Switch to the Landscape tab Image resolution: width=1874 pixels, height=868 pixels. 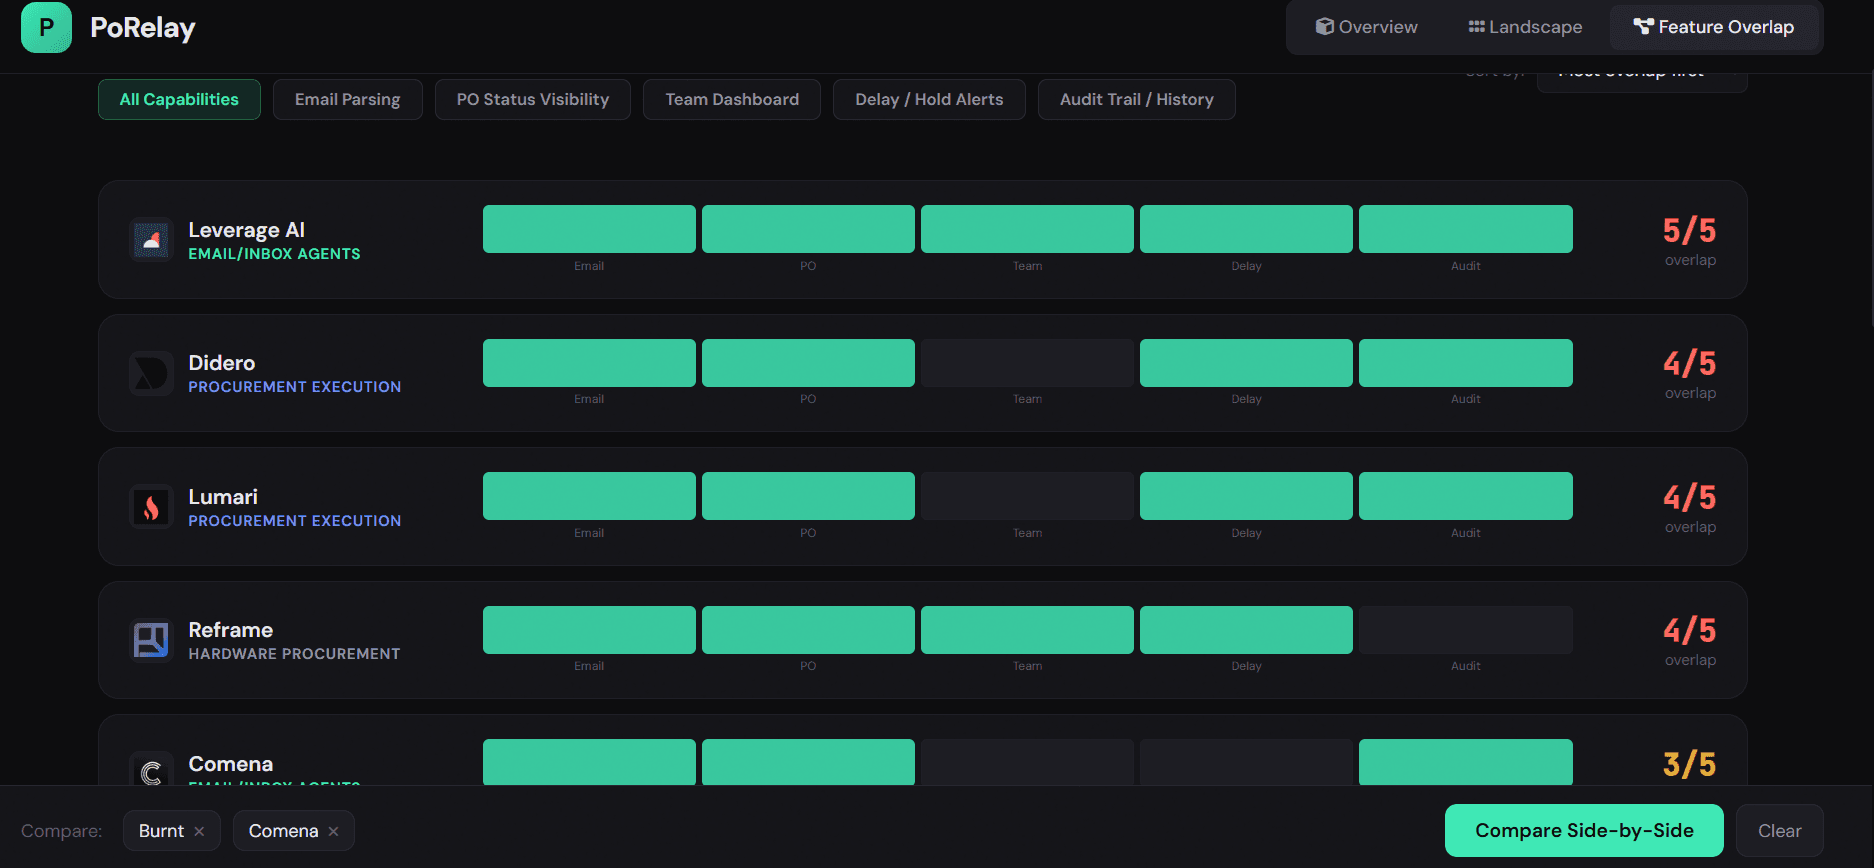pos(1525,27)
